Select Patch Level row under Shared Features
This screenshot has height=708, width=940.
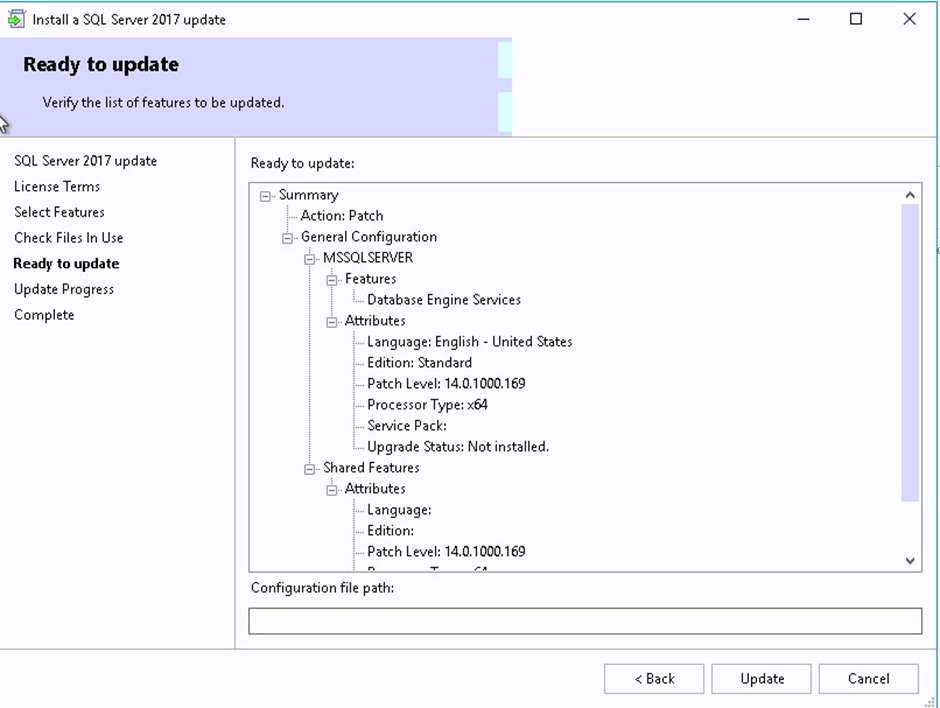[x=446, y=552]
